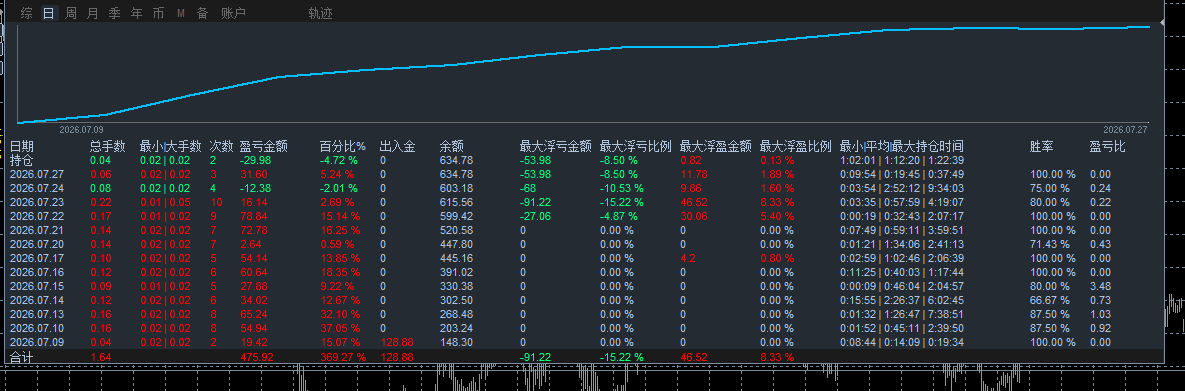This screenshot has width=1185, height=391.
Task: Click the 最大浮盈比例 column header
Action: (796, 146)
